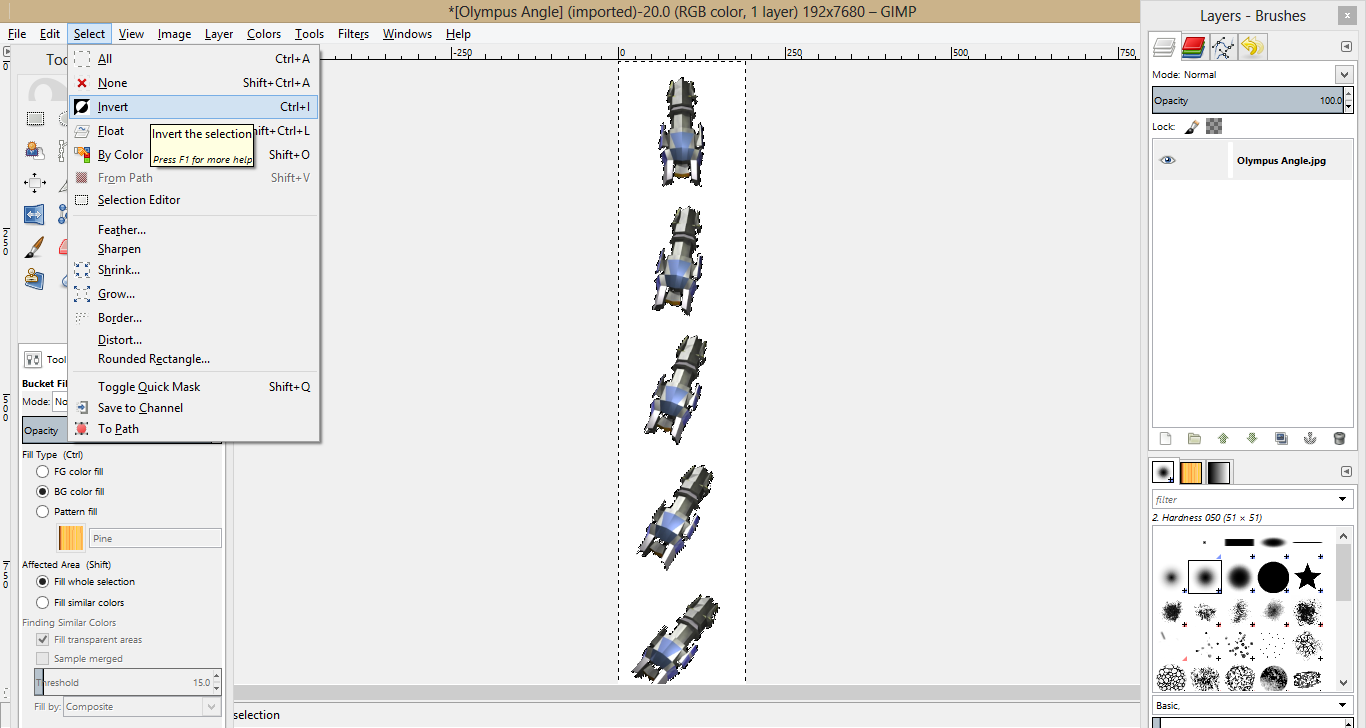
Task: Lower the layer with down arrow
Action: tap(1252, 438)
